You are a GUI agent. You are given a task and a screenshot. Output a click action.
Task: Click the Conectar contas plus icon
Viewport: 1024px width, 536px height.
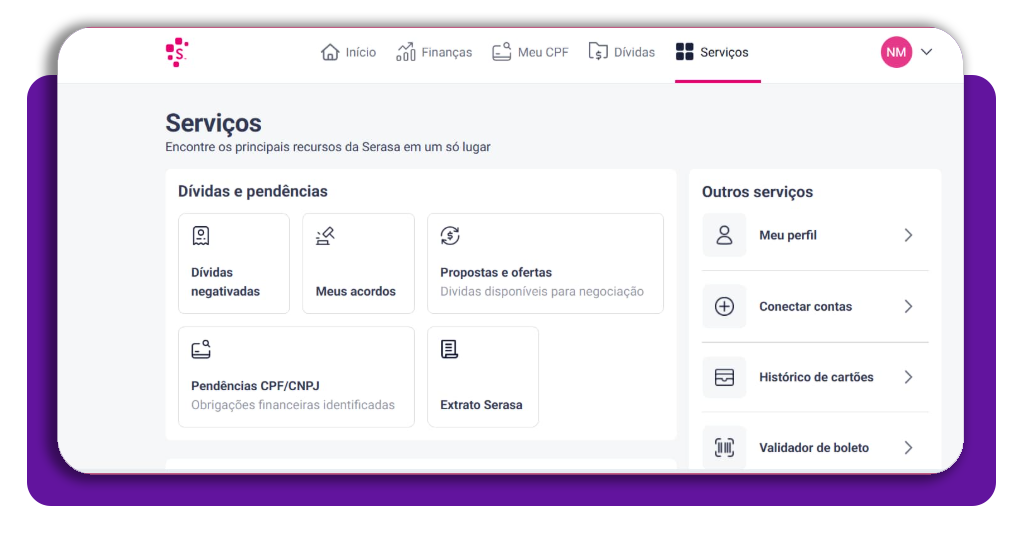(x=724, y=306)
